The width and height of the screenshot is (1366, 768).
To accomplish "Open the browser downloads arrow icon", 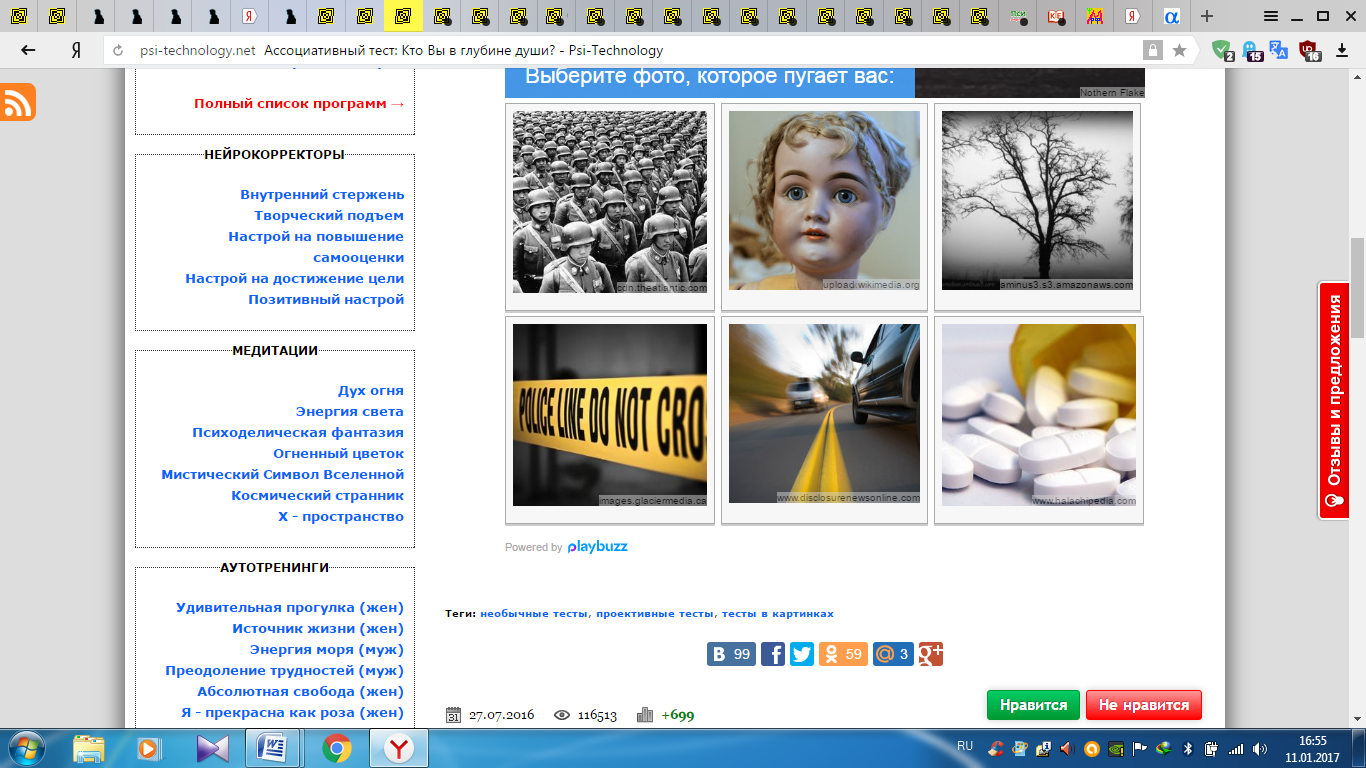I will [x=1342, y=50].
